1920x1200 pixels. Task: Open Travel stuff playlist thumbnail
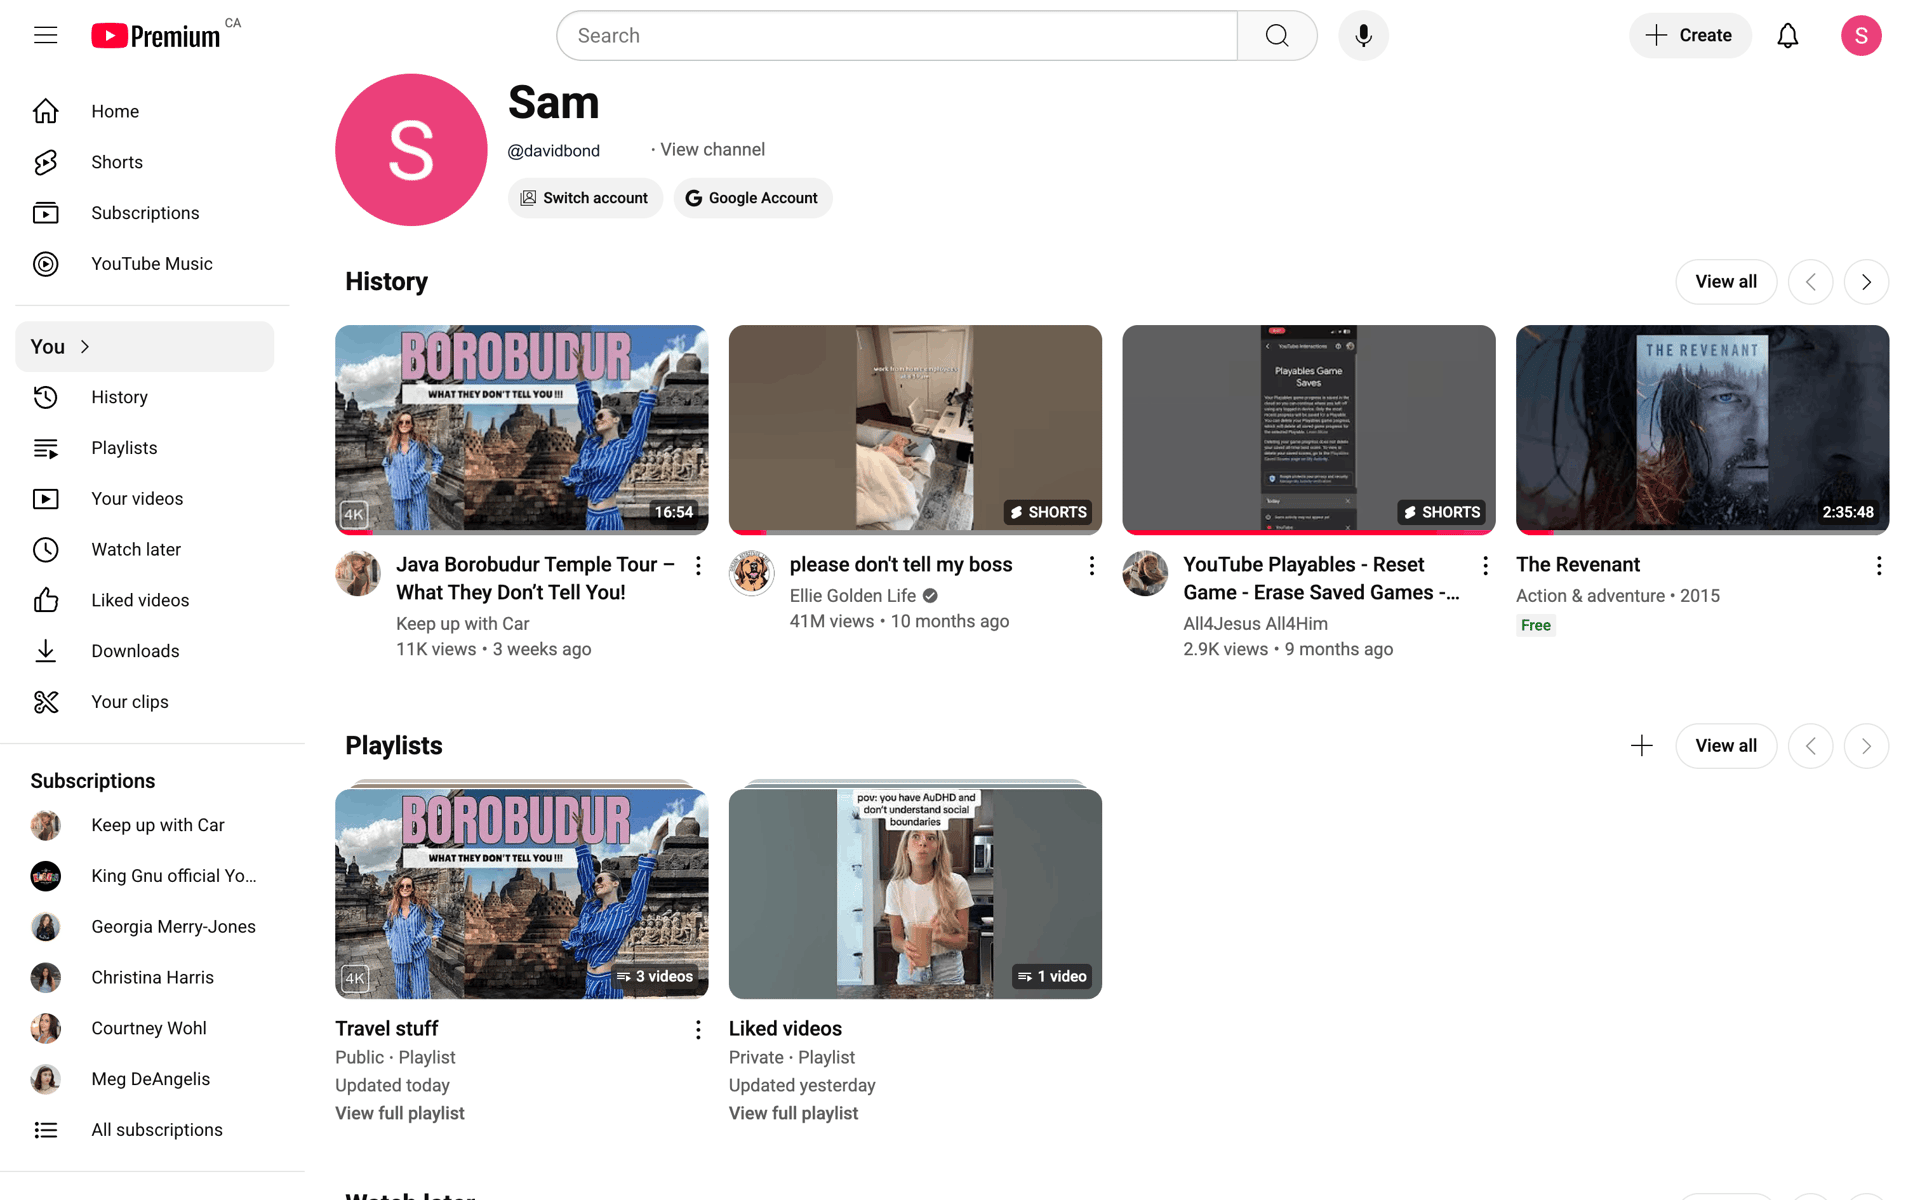(x=522, y=893)
